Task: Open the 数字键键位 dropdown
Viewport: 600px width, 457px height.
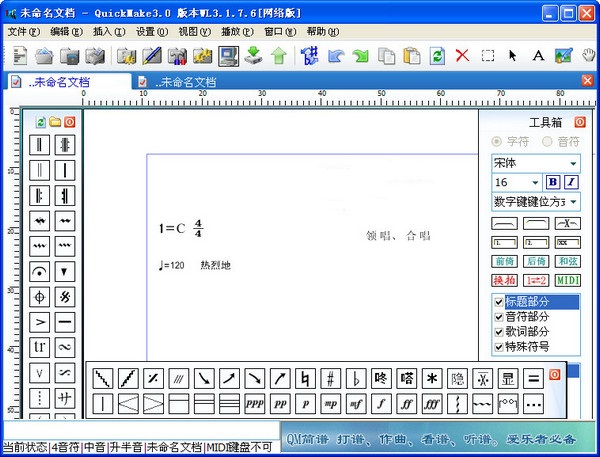Action: click(573, 202)
